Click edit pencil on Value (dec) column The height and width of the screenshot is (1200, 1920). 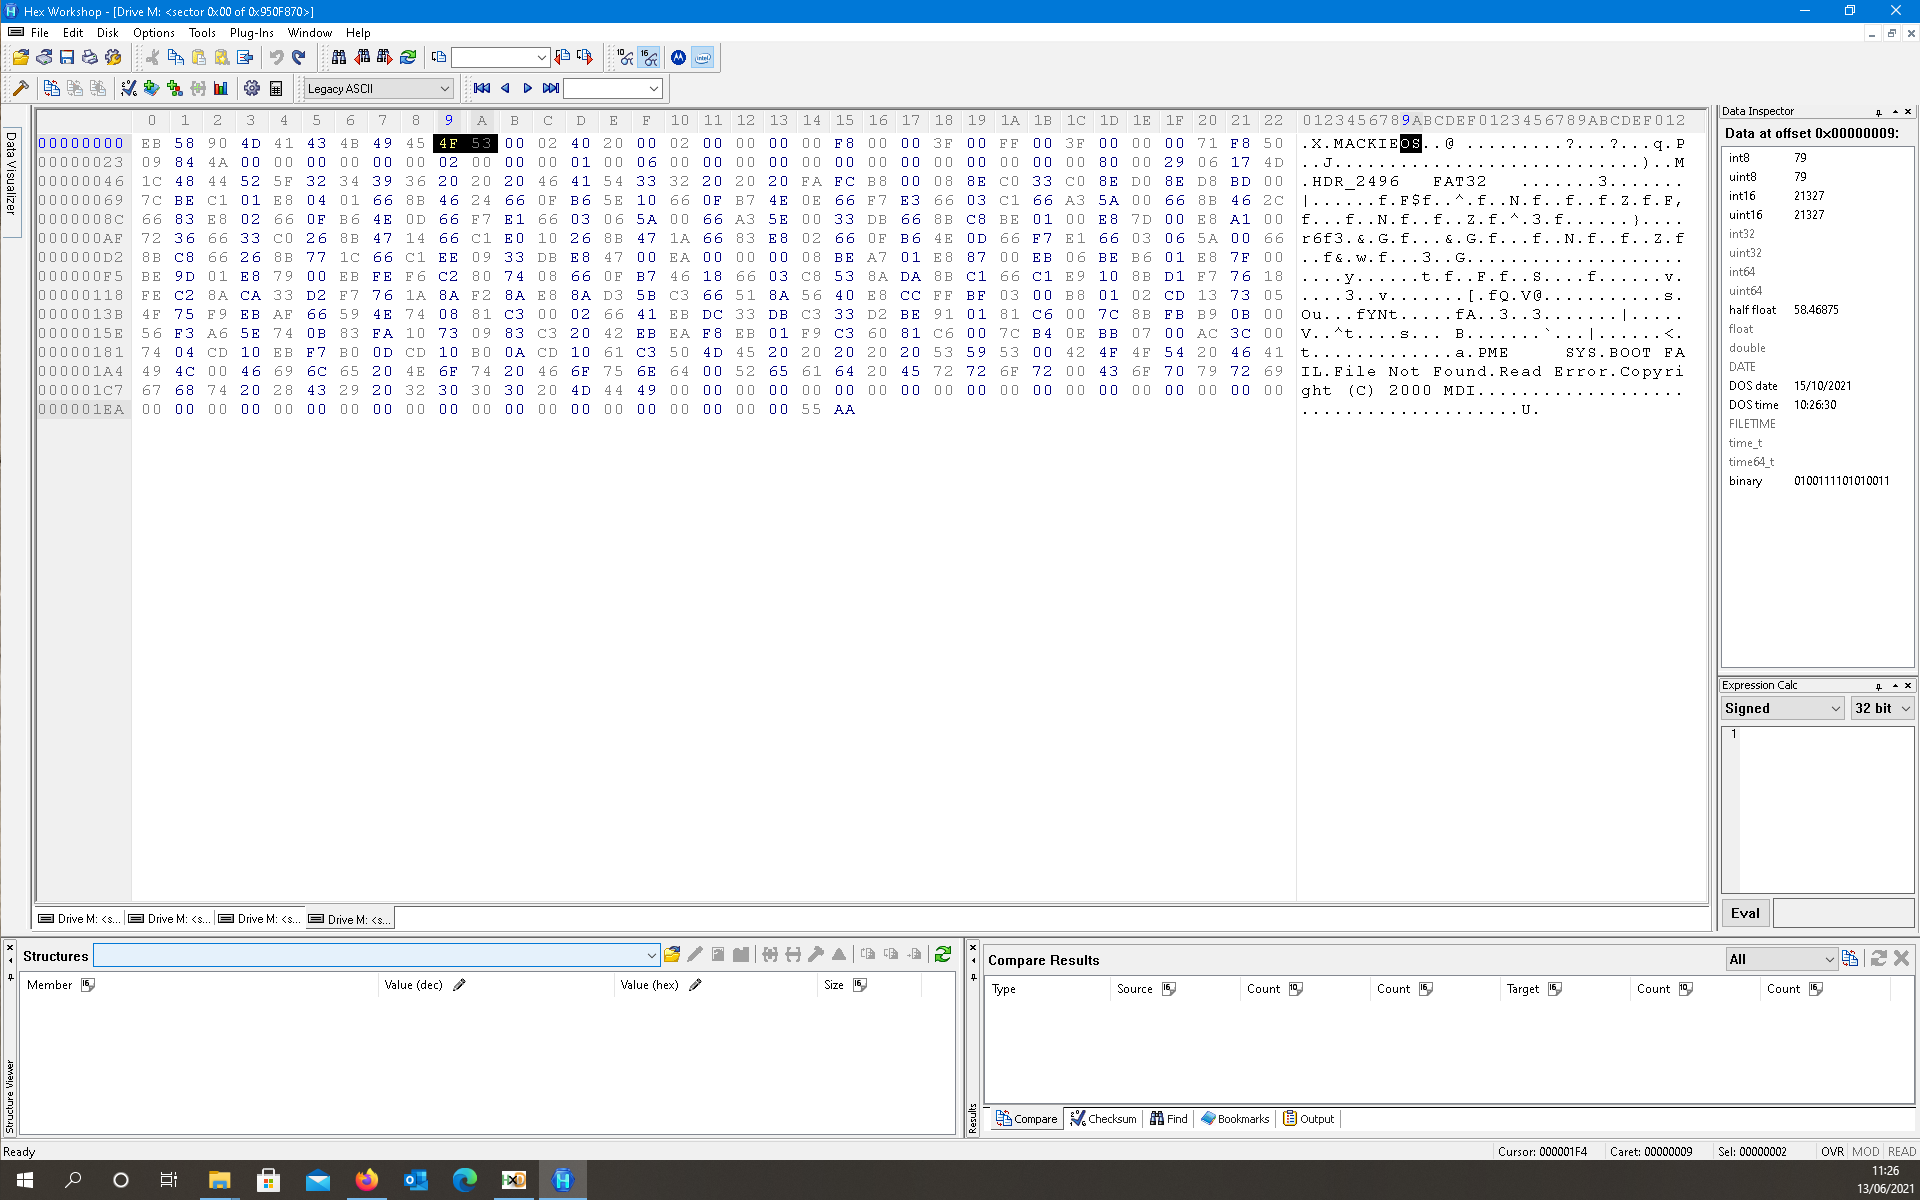(x=460, y=985)
